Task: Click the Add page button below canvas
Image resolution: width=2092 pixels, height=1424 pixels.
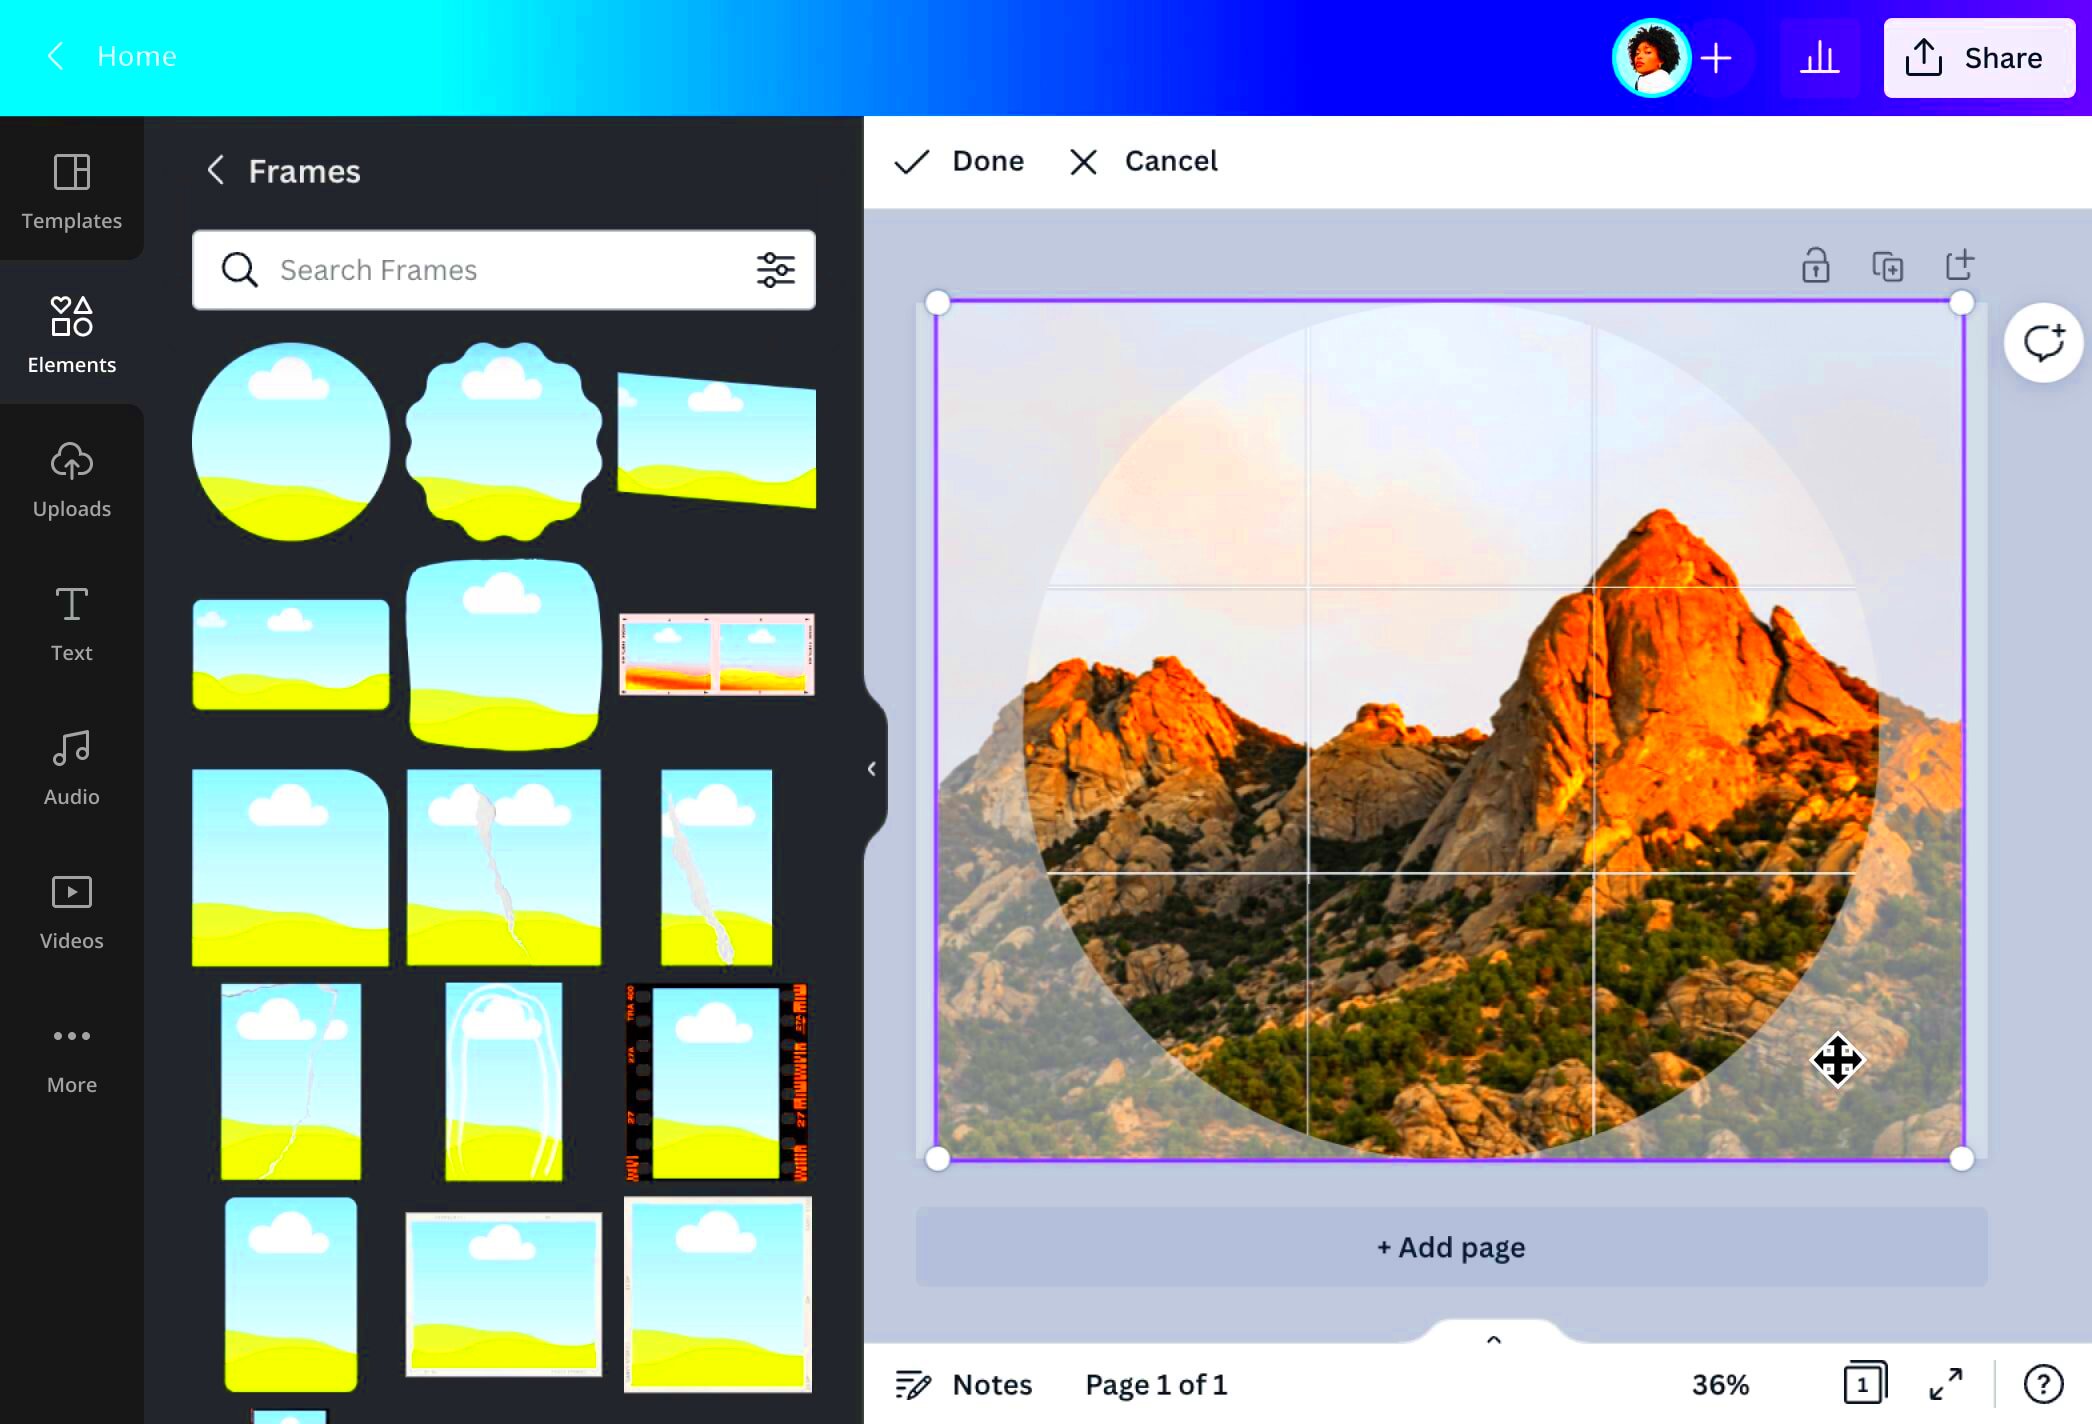Action: click(x=1450, y=1246)
